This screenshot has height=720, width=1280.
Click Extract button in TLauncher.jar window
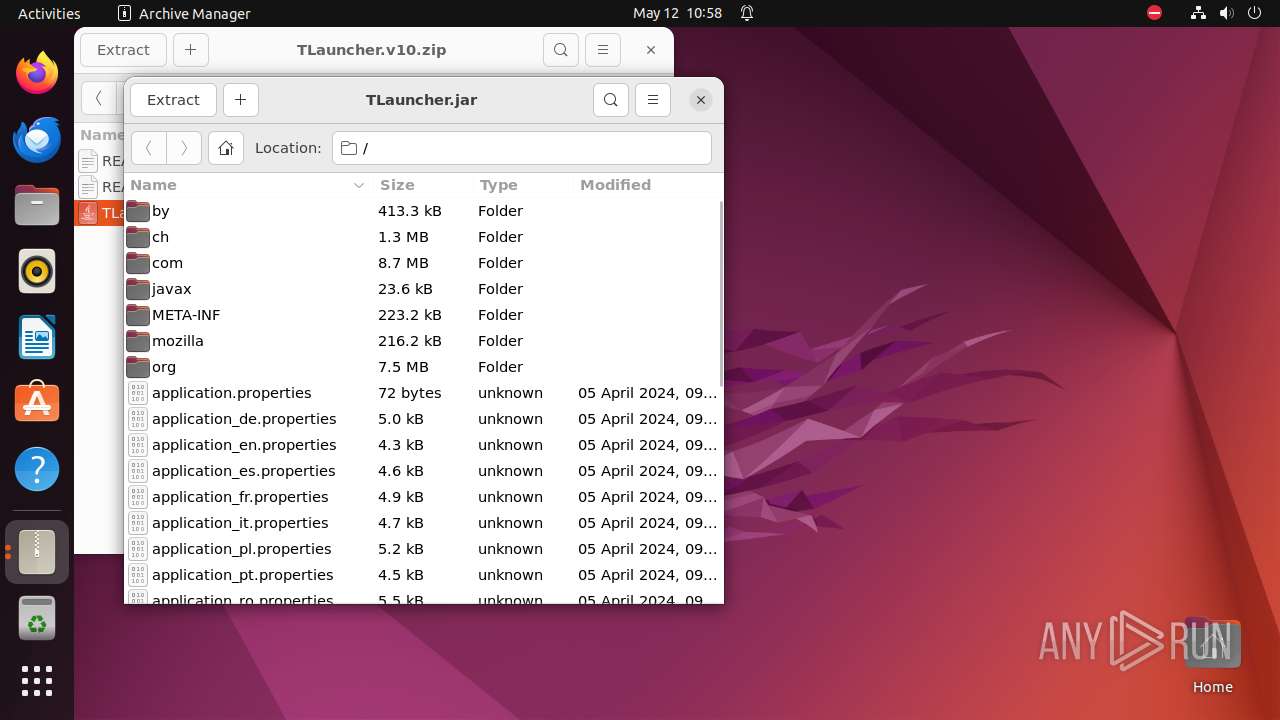(x=173, y=100)
